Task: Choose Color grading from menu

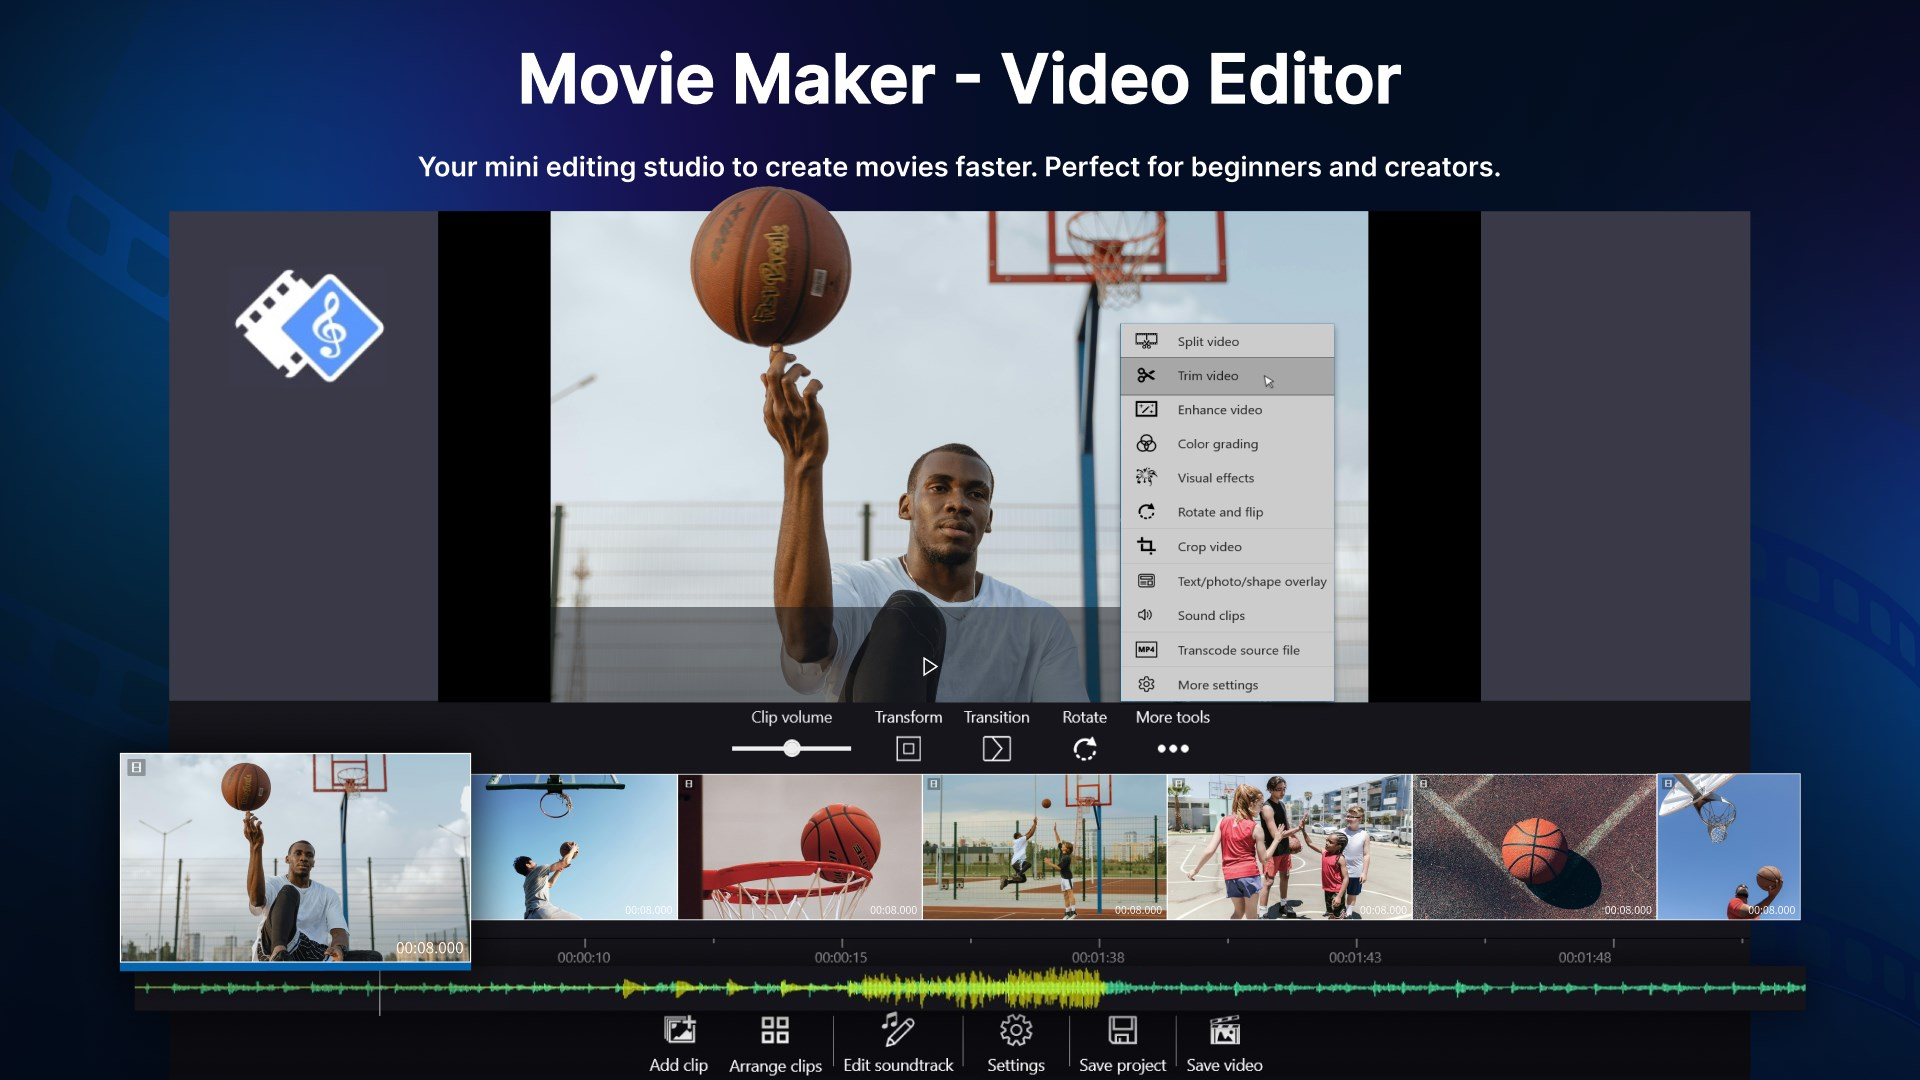Action: click(x=1227, y=443)
